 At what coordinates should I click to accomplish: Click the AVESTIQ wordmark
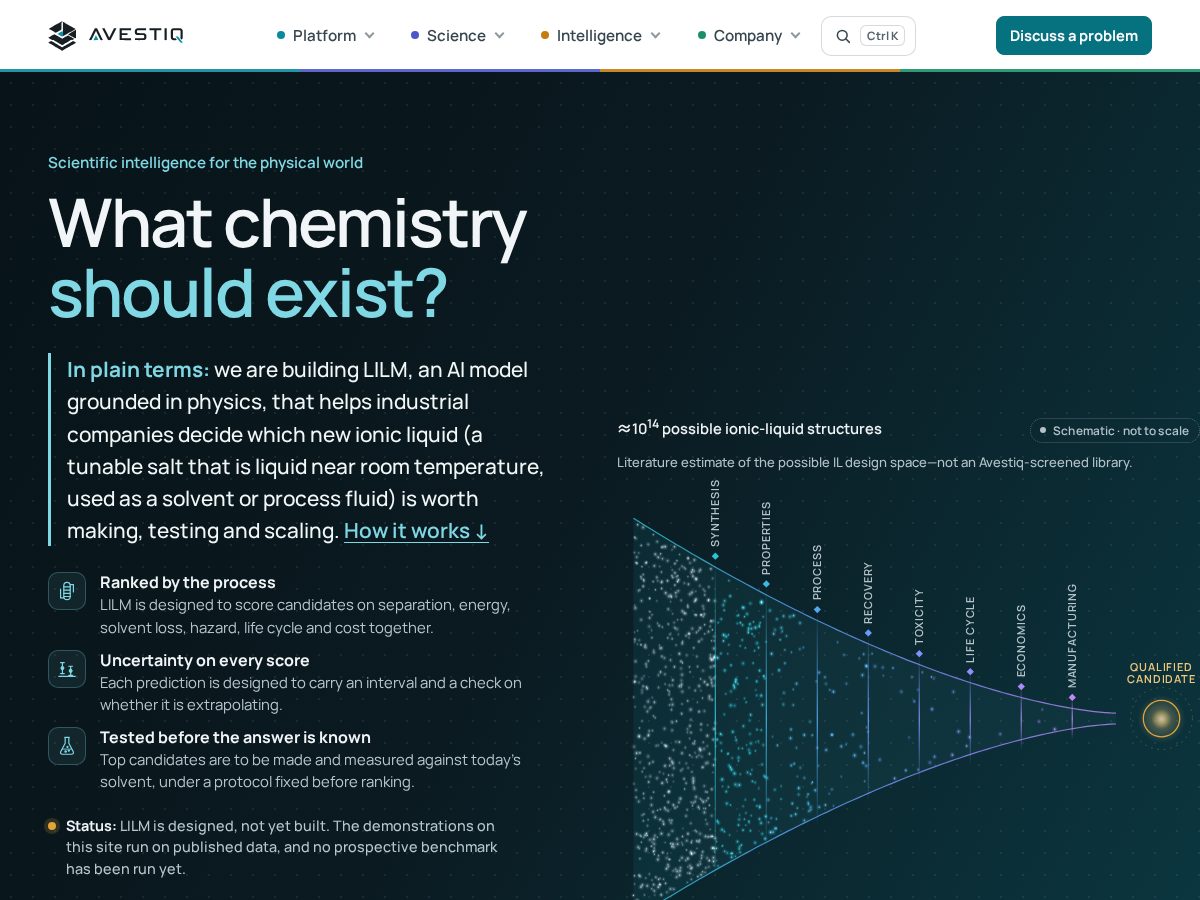point(136,36)
